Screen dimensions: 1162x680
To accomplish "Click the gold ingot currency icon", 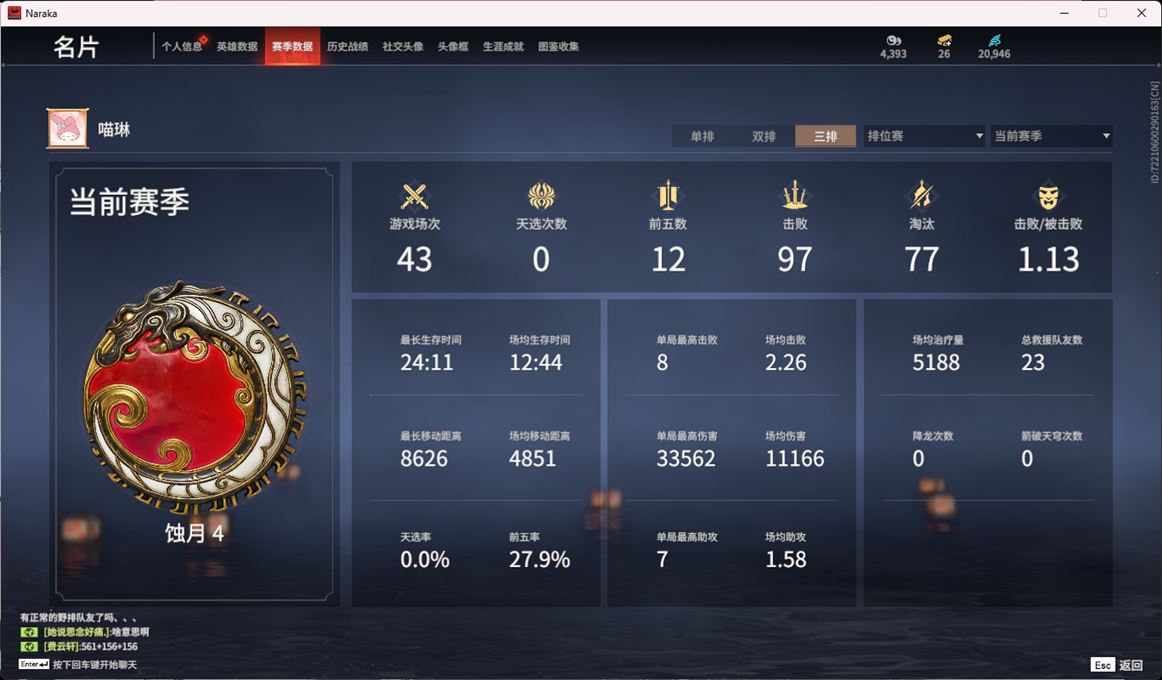I will [x=943, y=40].
